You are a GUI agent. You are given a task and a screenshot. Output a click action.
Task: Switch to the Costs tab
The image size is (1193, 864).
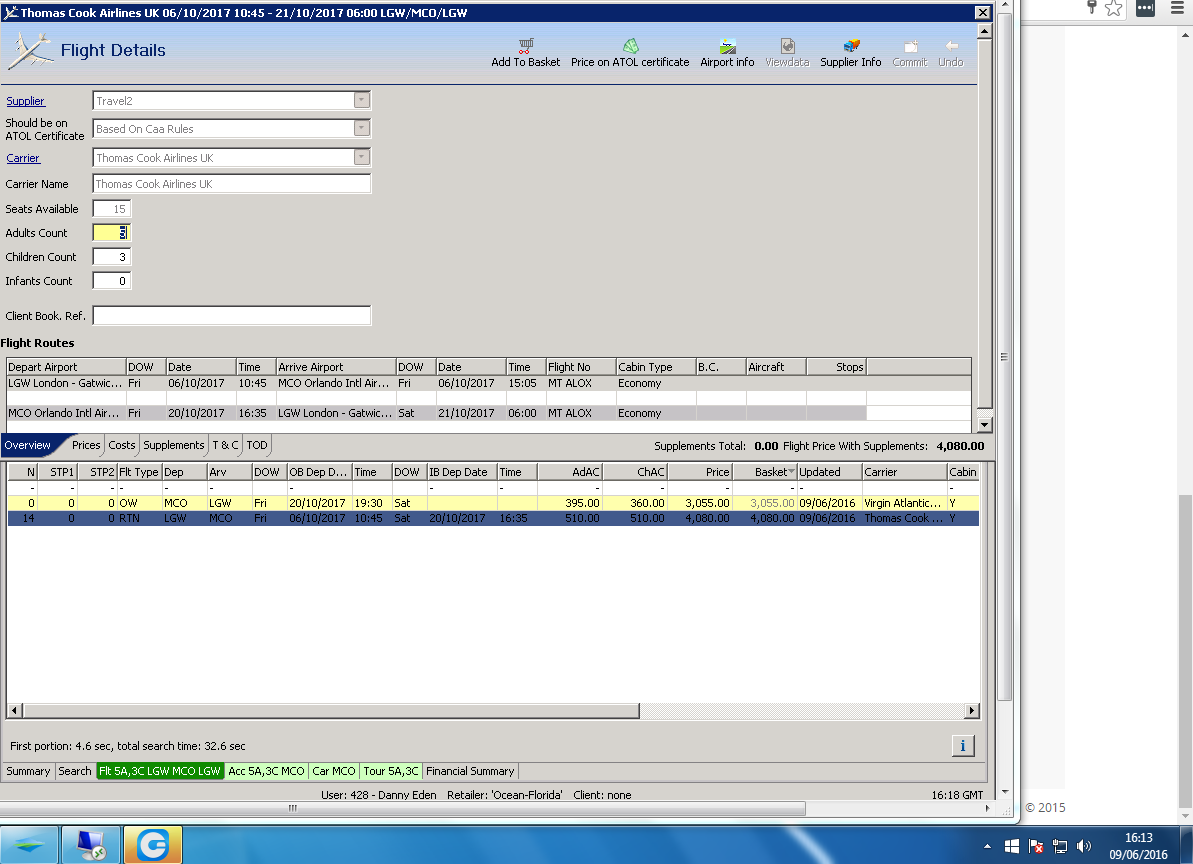pos(122,445)
